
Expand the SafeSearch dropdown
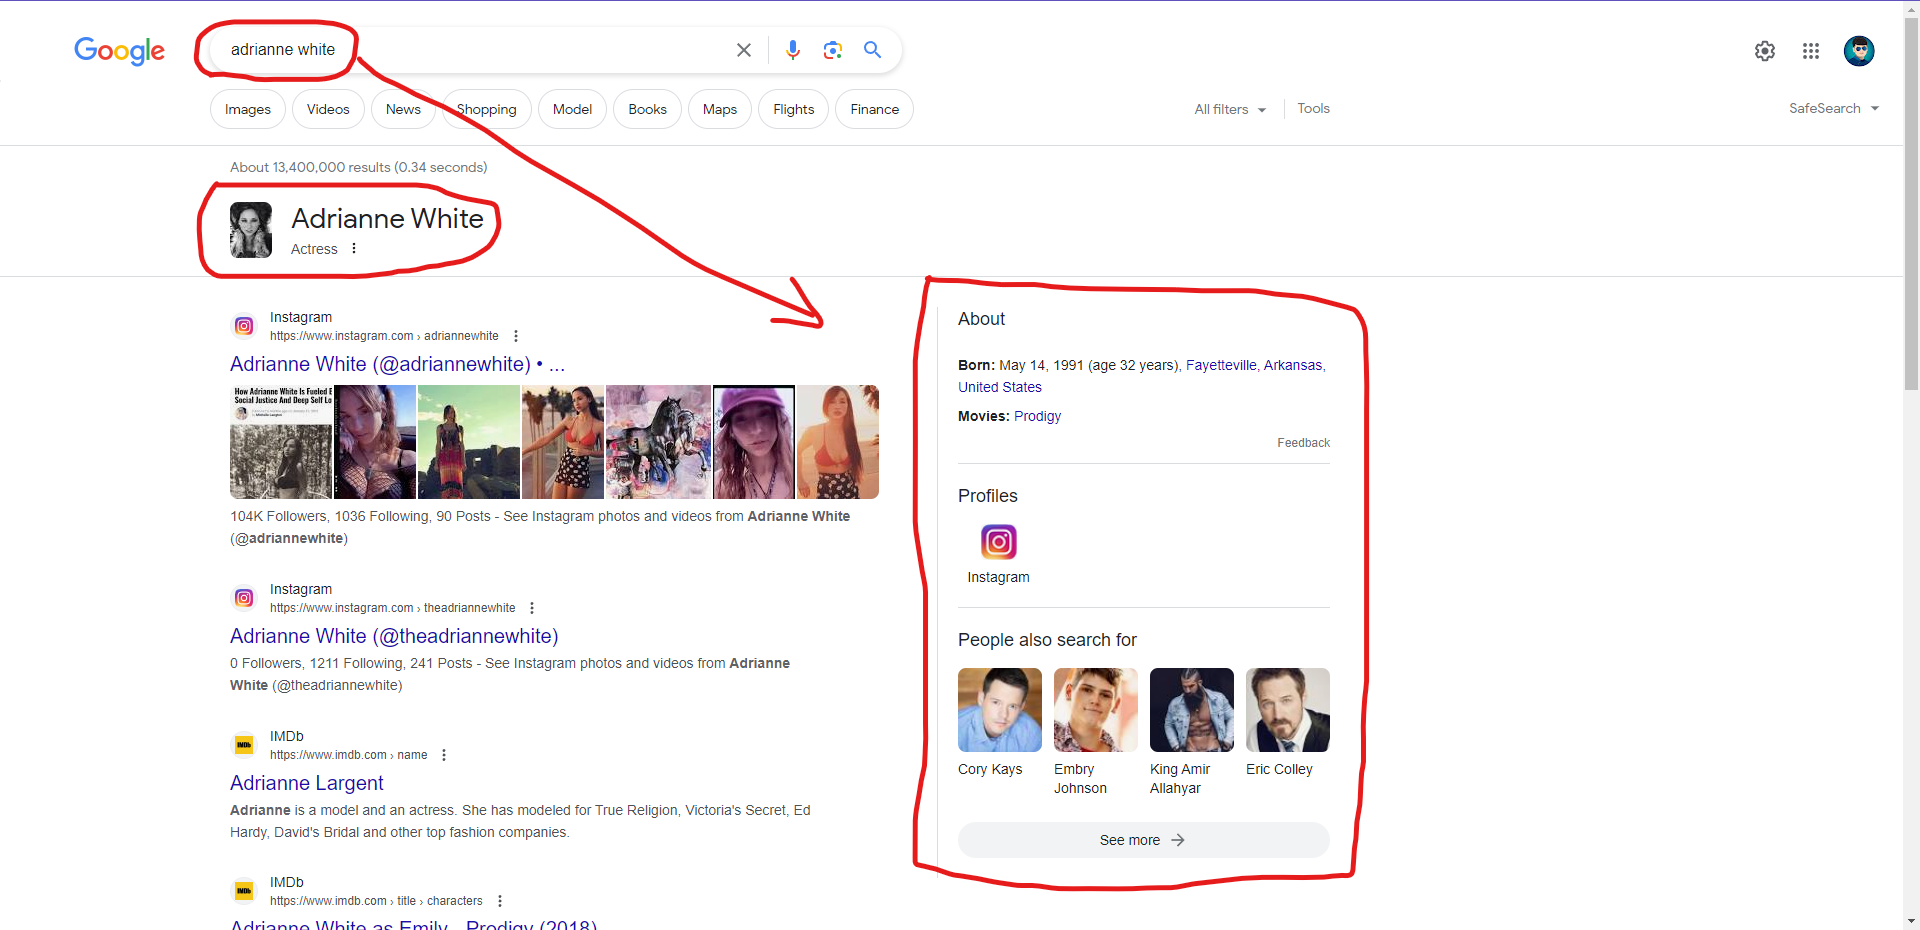coord(1834,108)
